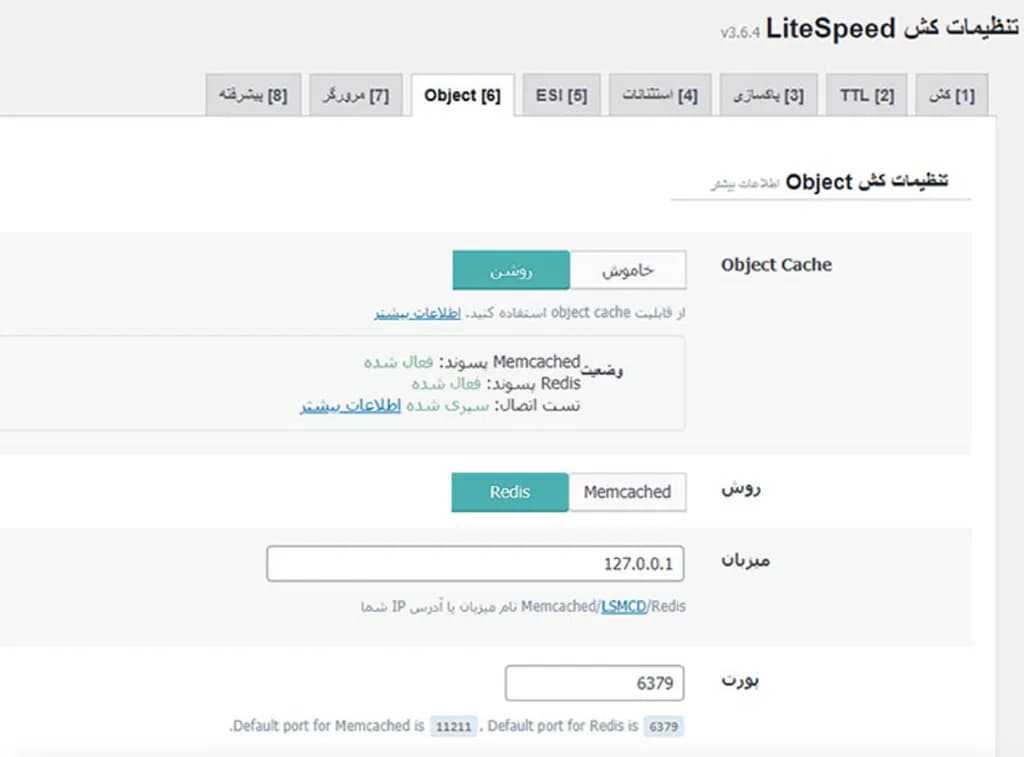Open the LSMCD link below host field
This screenshot has height=757, width=1024.
coord(623,607)
